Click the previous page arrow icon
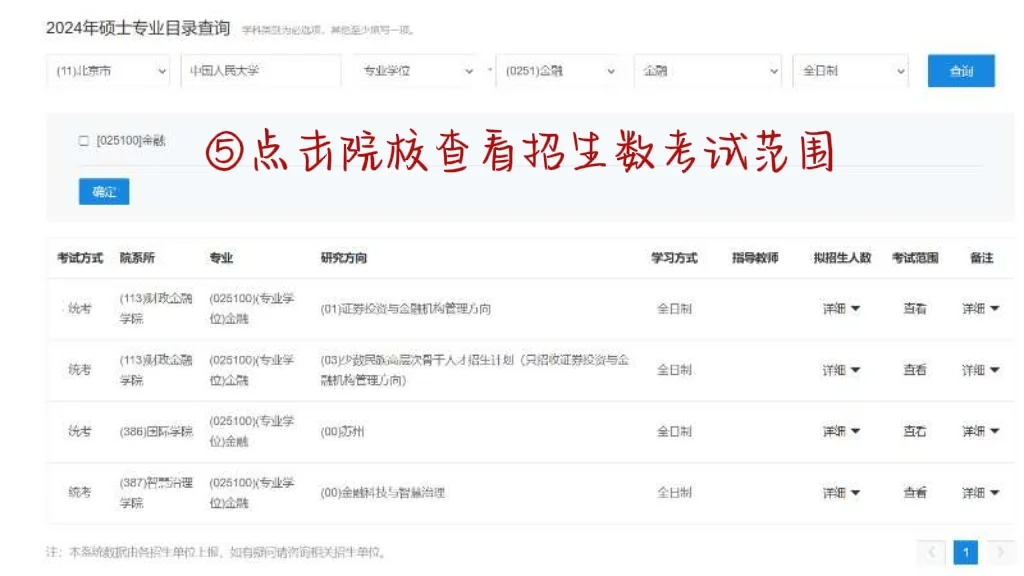The width and height of the screenshot is (1024, 576). [x=933, y=551]
